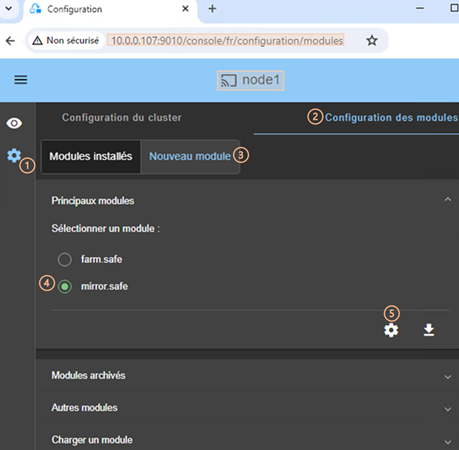Click the cast icon next to node1

229,80
